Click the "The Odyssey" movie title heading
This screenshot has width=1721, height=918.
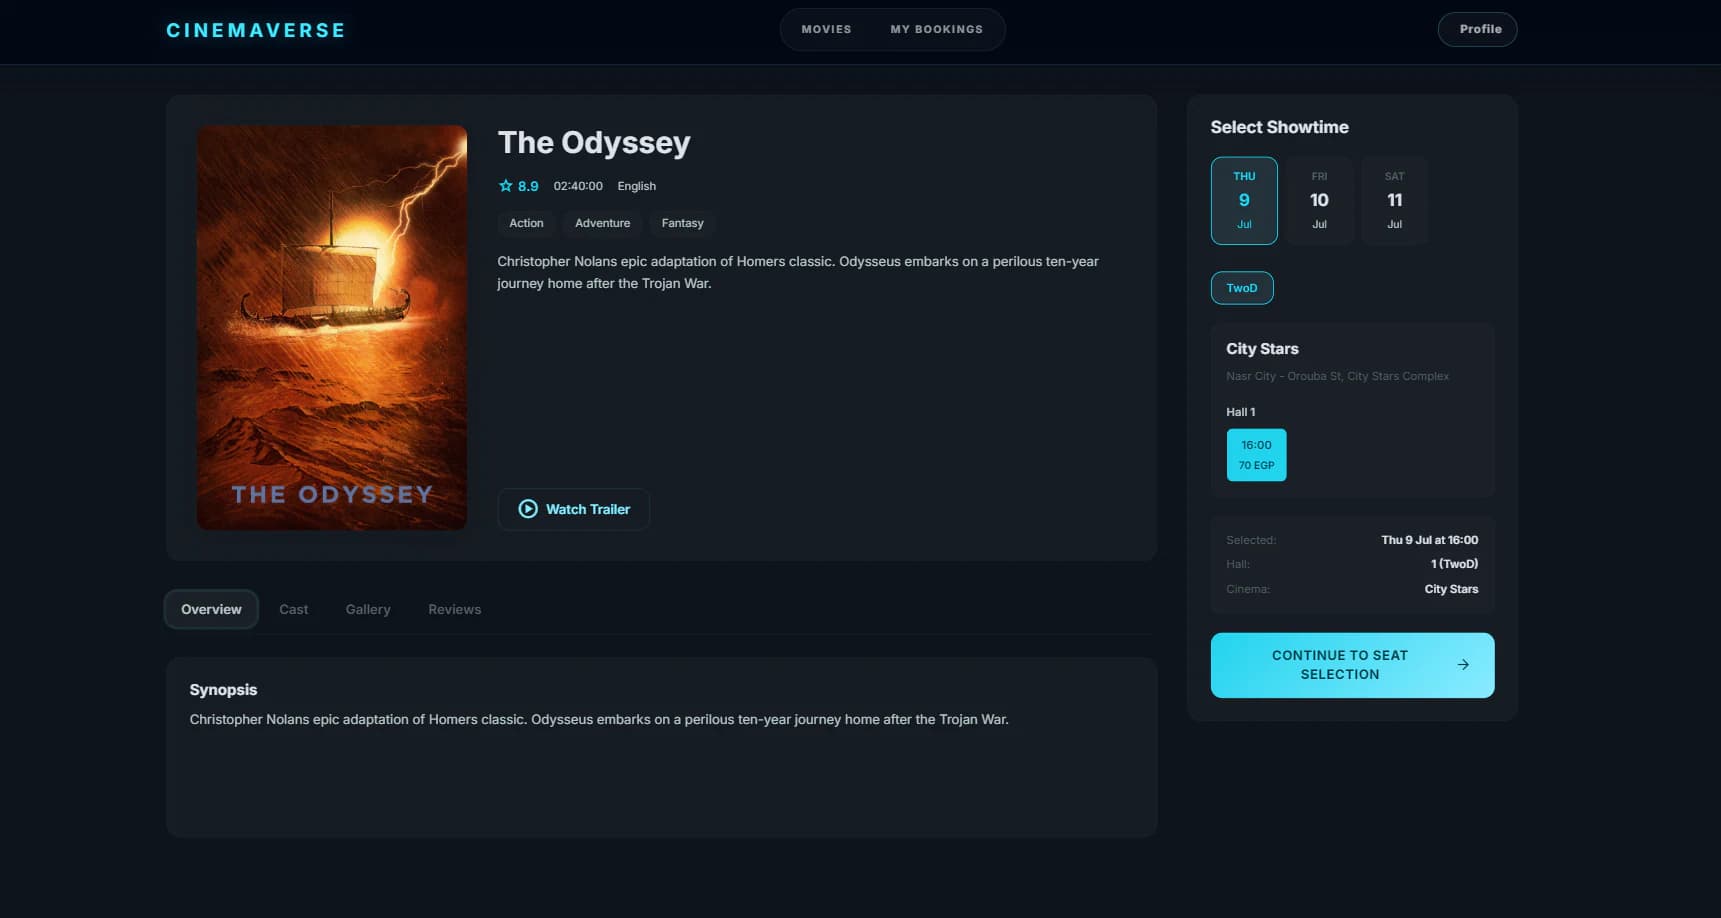594,143
